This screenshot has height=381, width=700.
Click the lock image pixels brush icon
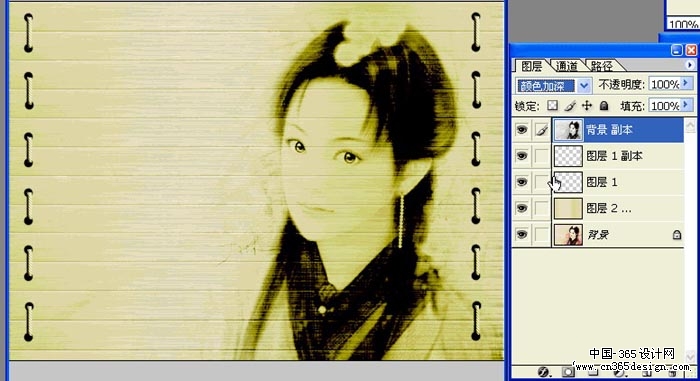[x=570, y=105]
